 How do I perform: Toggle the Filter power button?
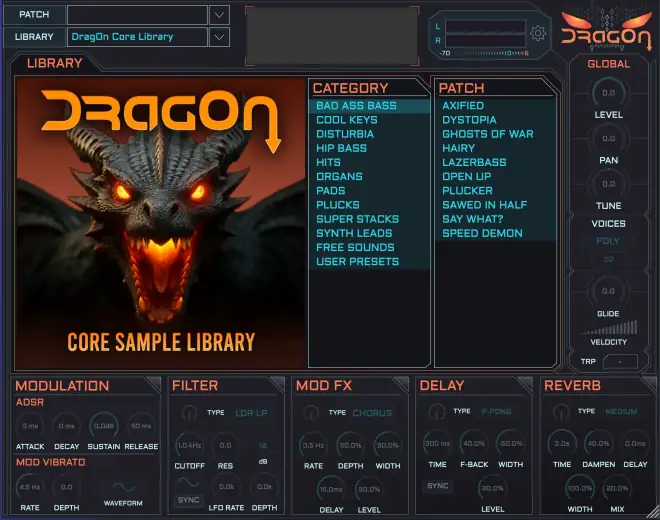[189, 413]
